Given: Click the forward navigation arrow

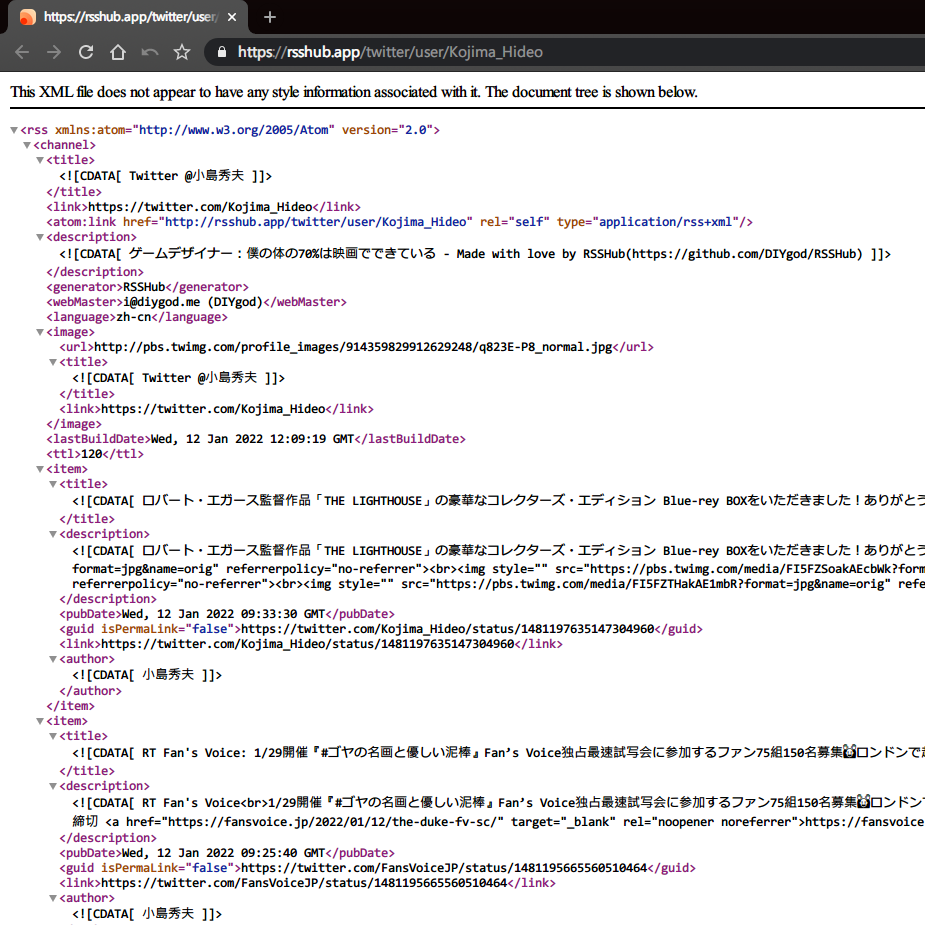Looking at the screenshot, I should [x=53, y=52].
